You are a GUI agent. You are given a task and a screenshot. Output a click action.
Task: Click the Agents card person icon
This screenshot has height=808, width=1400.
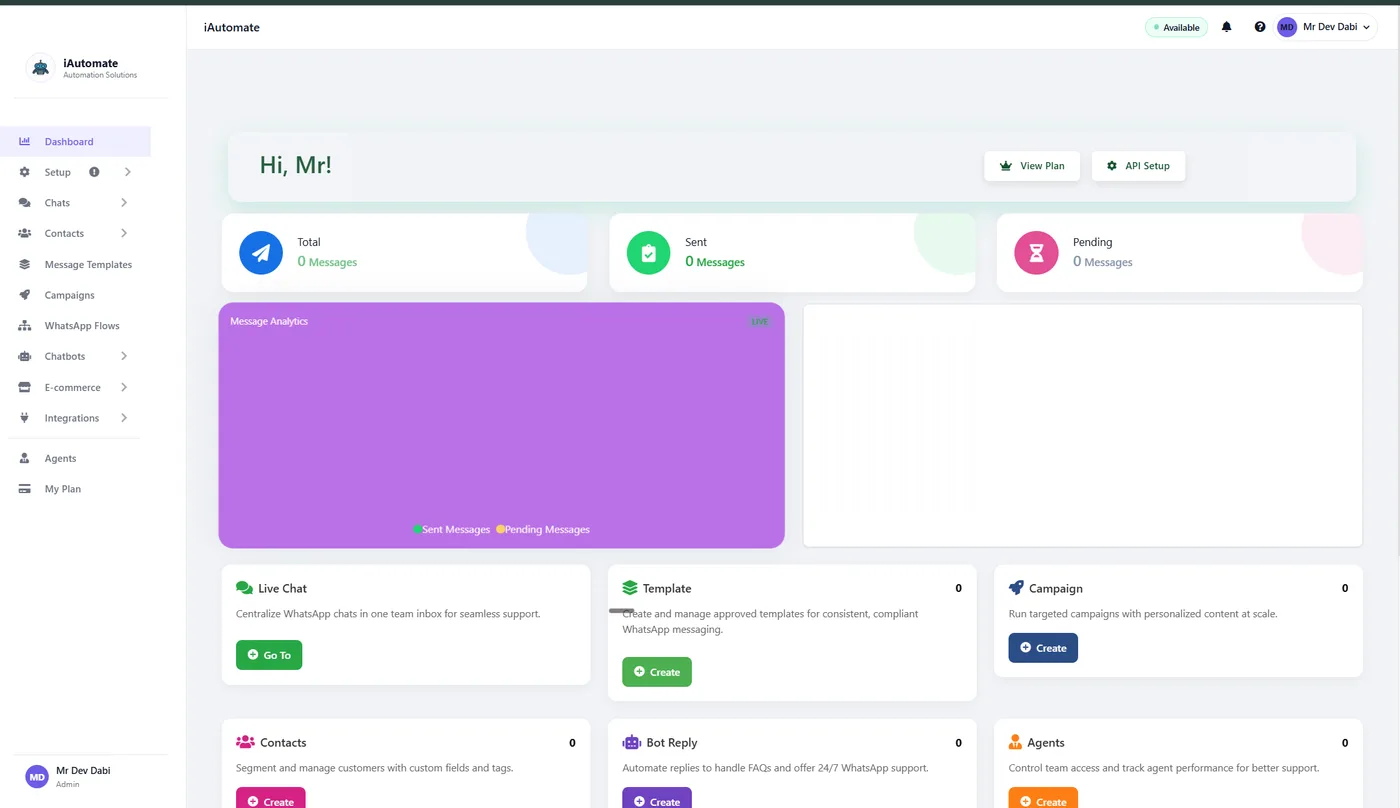coord(1015,742)
